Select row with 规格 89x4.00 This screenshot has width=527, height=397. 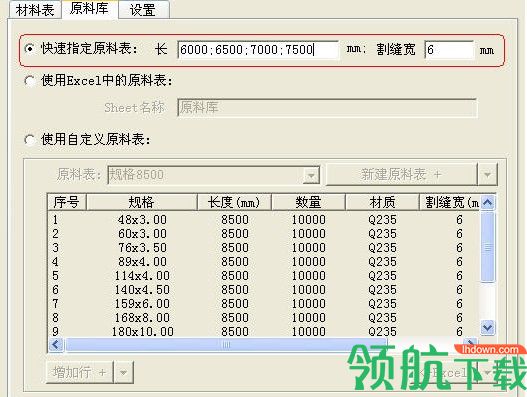[x=264, y=262]
